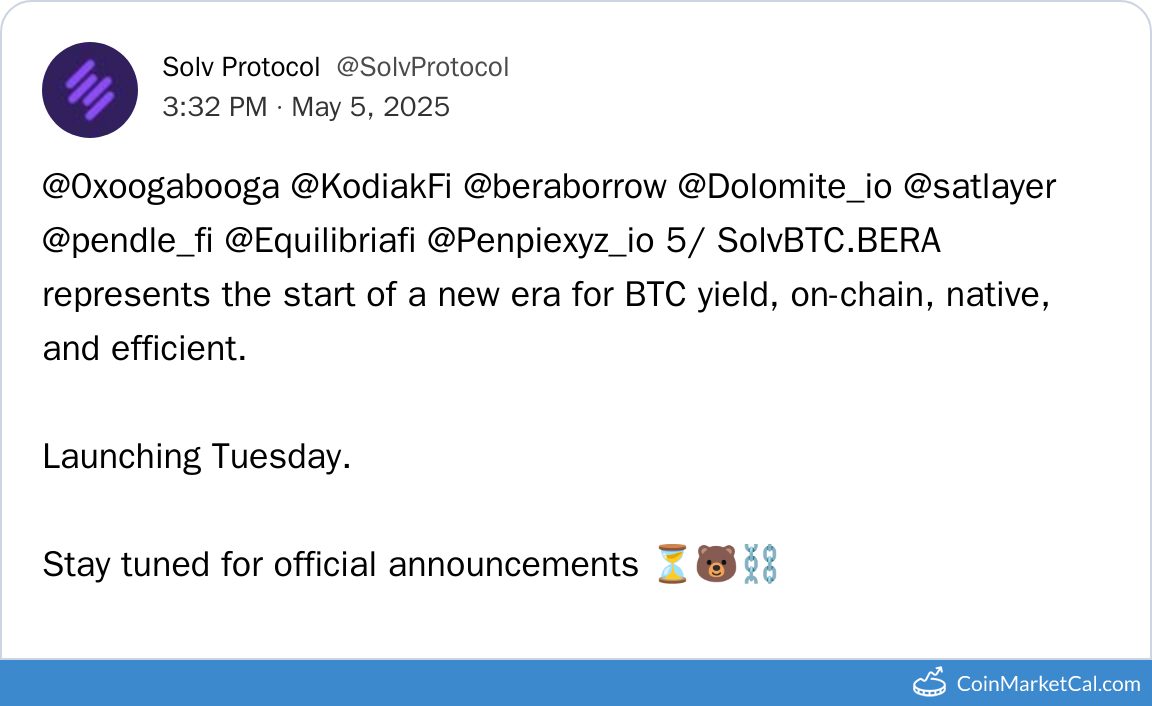The width and height of the screenshot is (1152, 706).
Task: Click the hourglass emoji
Action: click(x=671, y=564)
